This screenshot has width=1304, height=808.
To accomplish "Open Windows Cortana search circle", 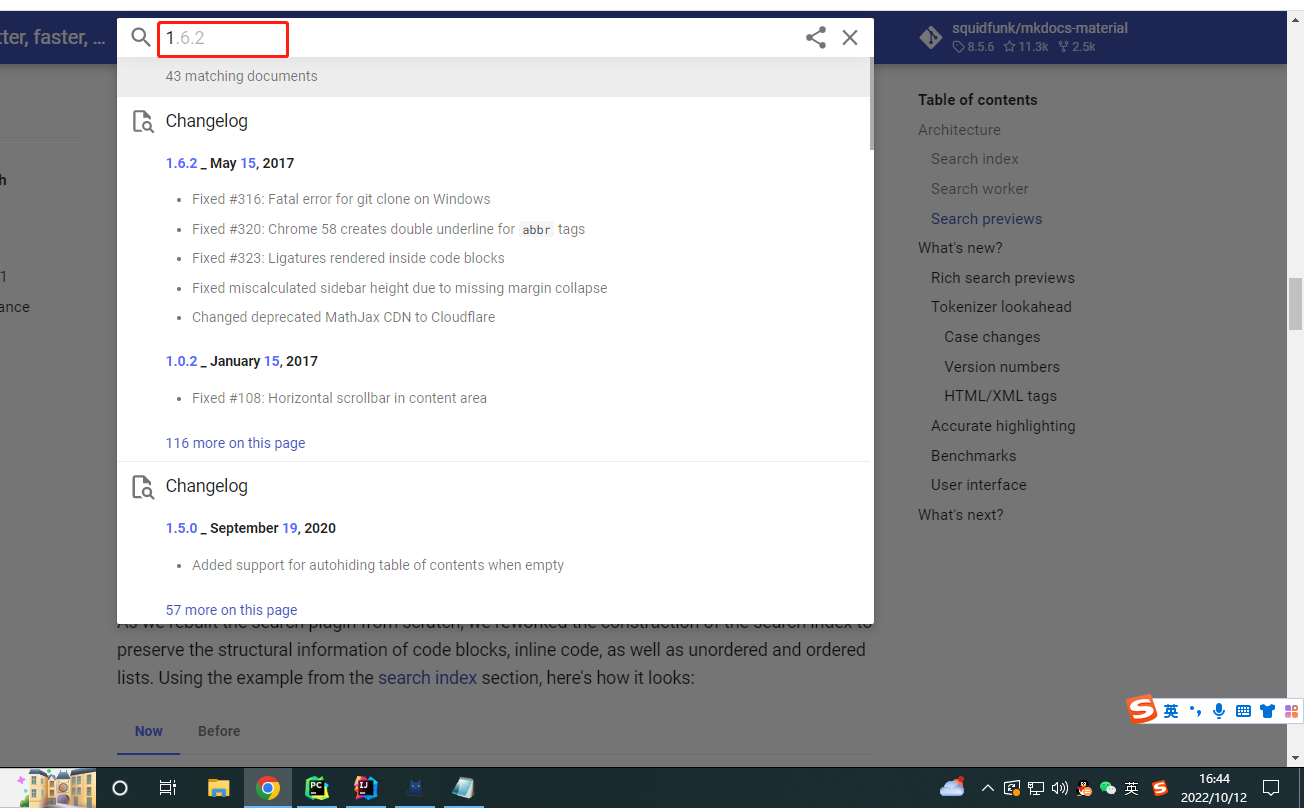I will coord(120,788).
